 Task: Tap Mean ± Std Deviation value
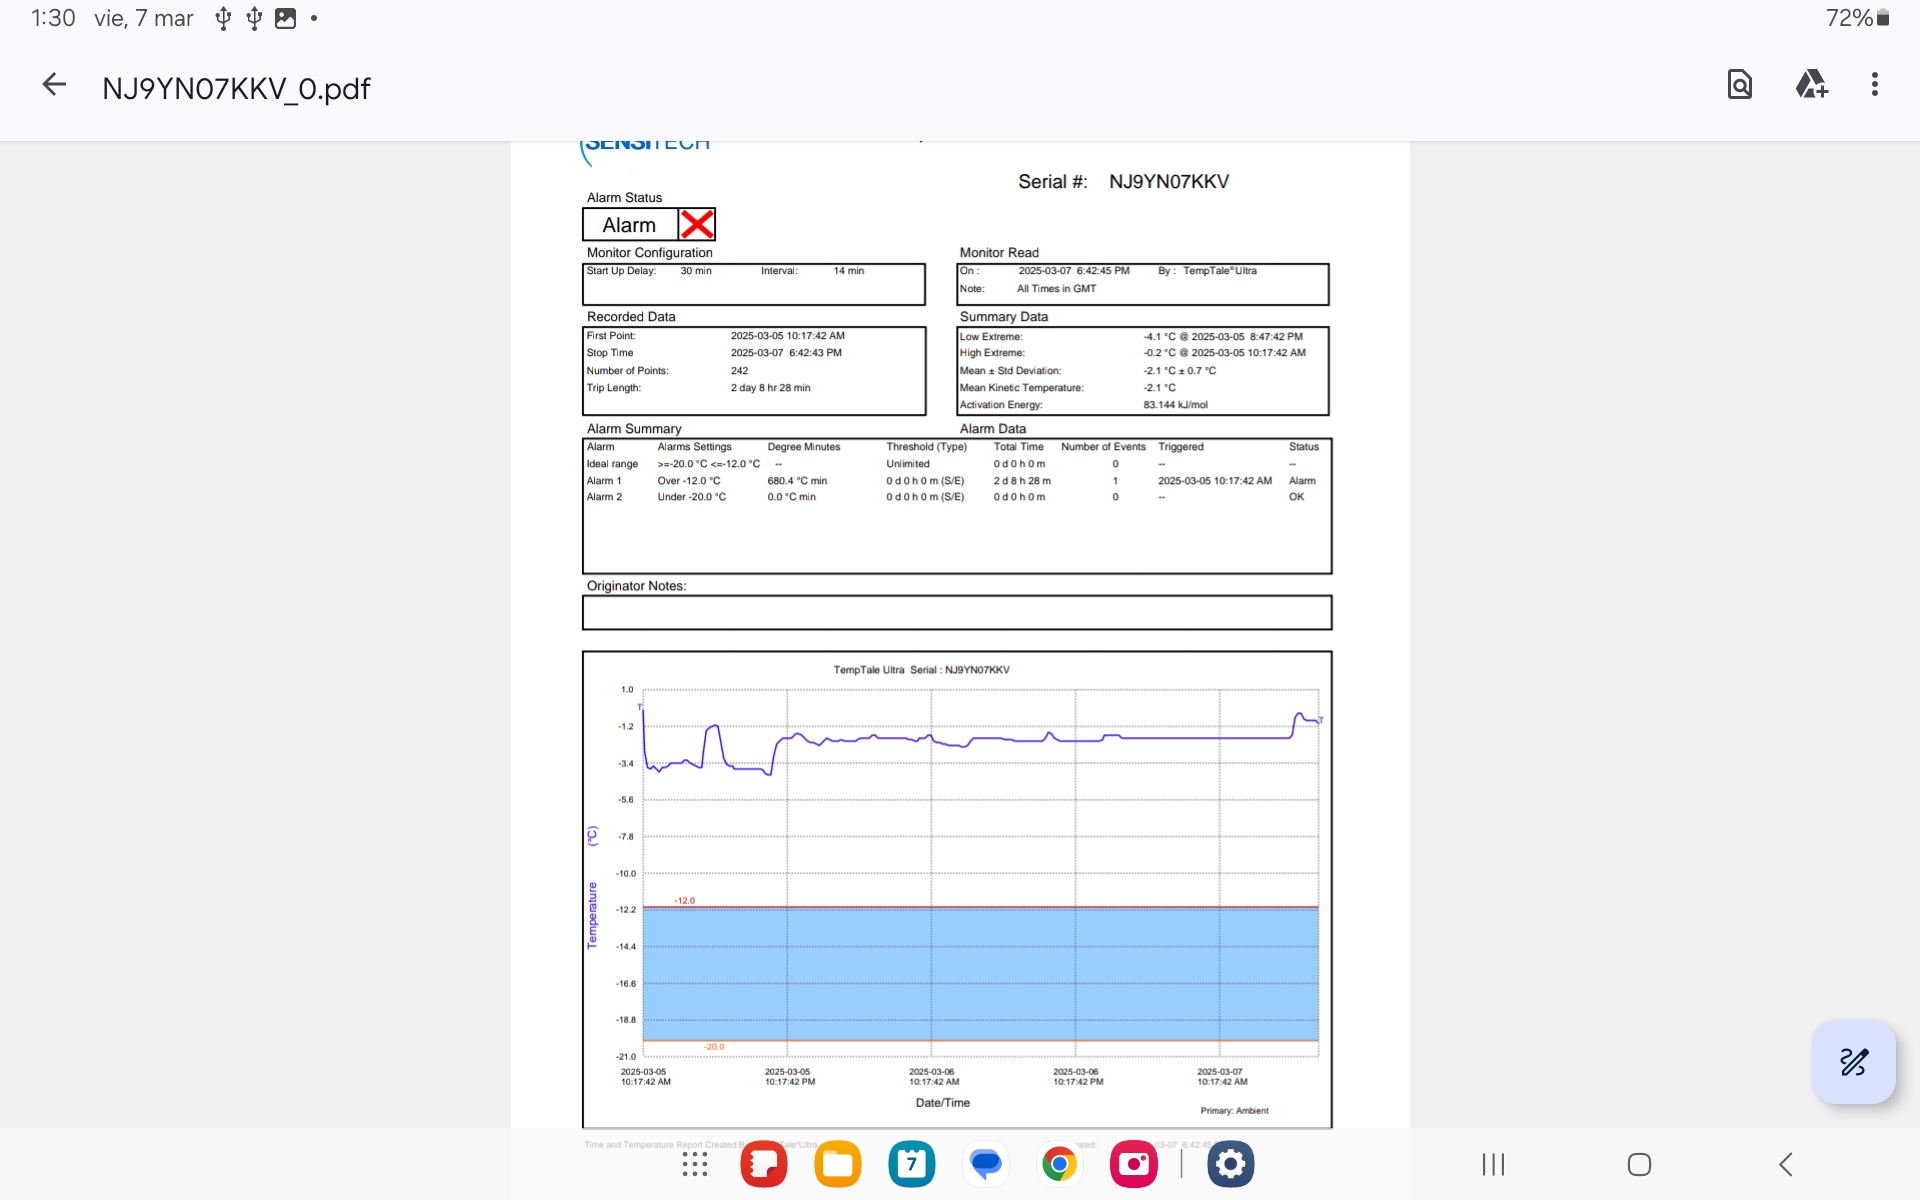(1180, 371)
